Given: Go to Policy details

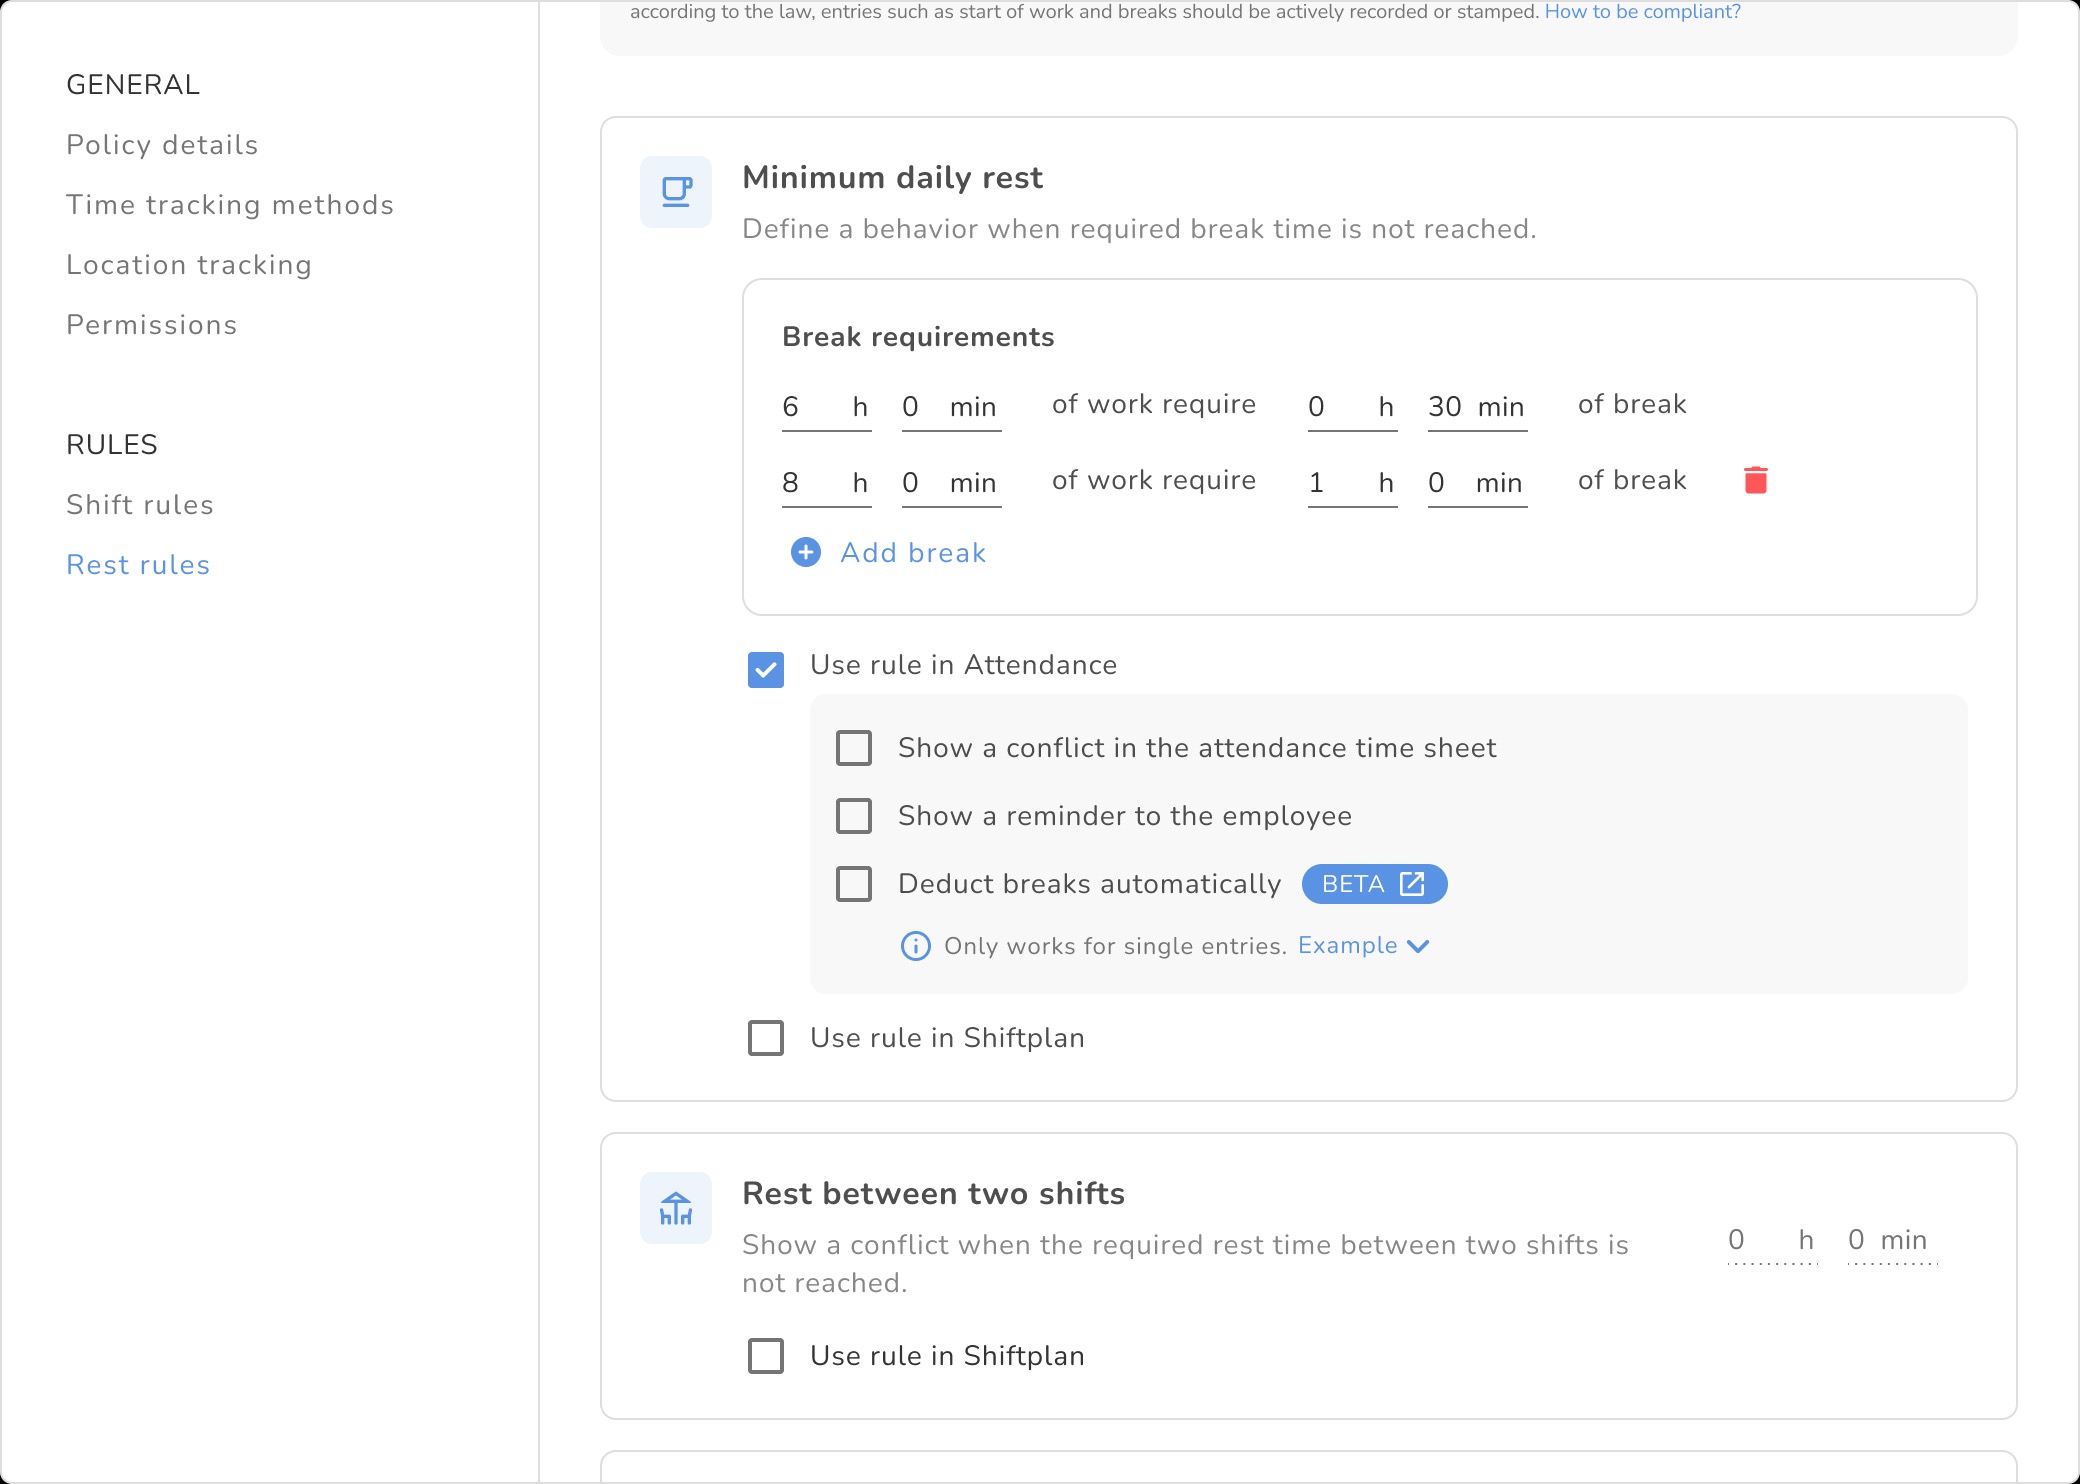Looking at the screenshot, I should tap(162, 145).
